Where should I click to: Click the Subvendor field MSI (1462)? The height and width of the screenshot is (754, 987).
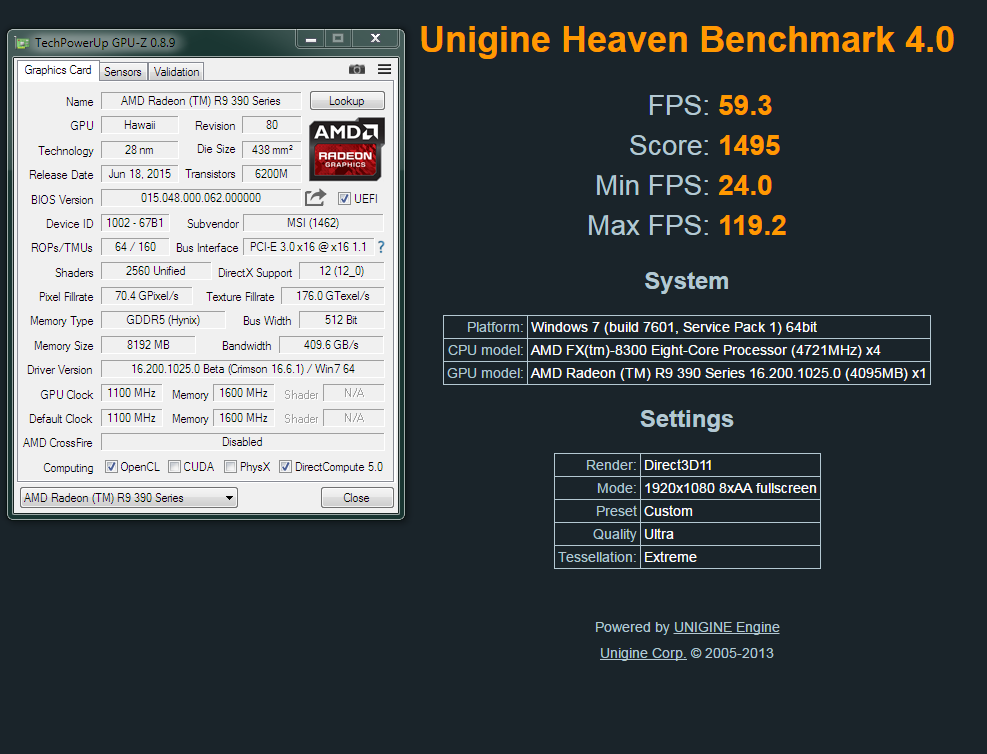[x=313, y=223]
